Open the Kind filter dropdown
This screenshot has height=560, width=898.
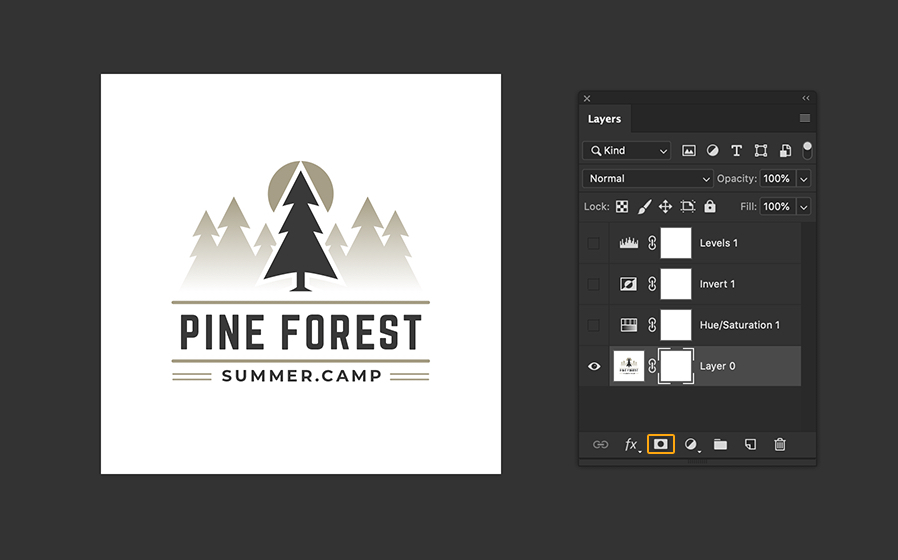[x=627, y=151]
